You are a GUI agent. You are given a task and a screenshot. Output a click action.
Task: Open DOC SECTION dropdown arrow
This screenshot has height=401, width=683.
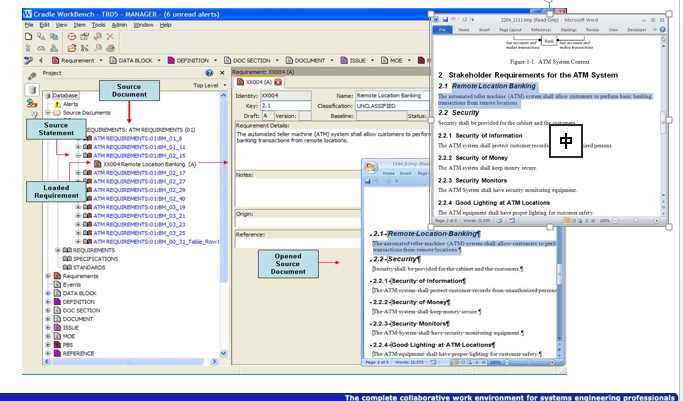277,61
